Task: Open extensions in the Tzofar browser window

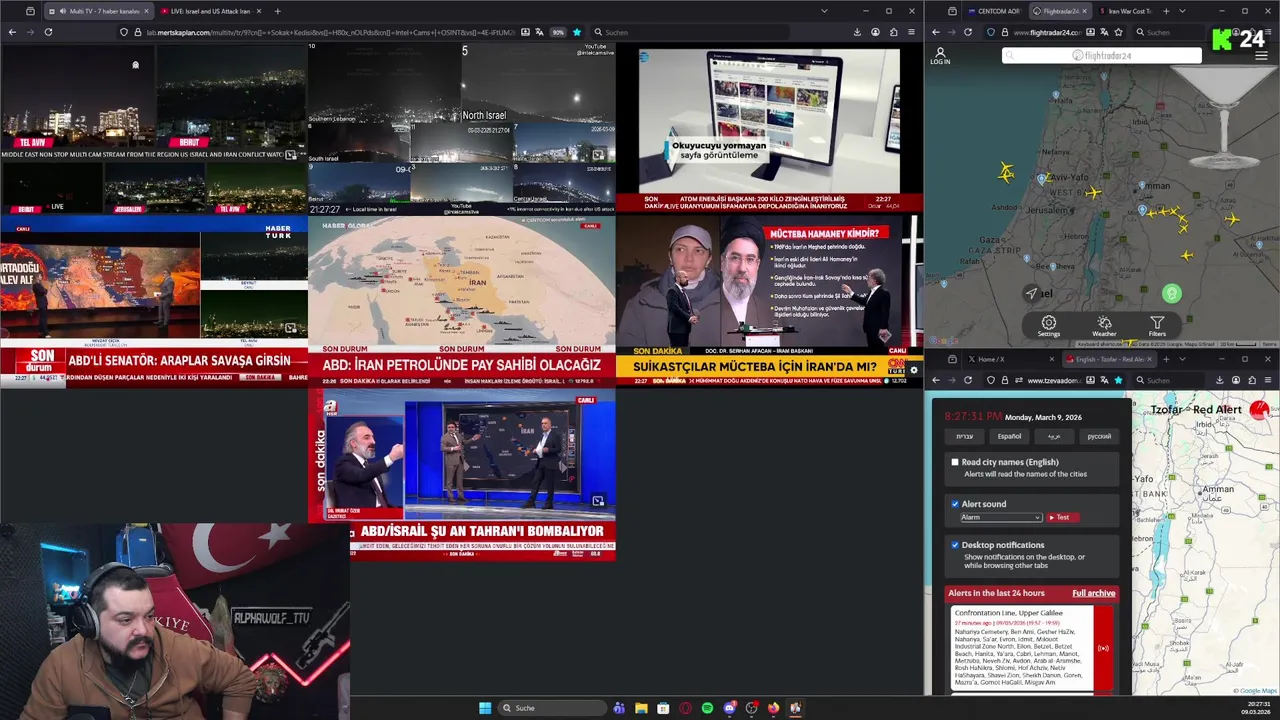Action: click(1252, 380)
